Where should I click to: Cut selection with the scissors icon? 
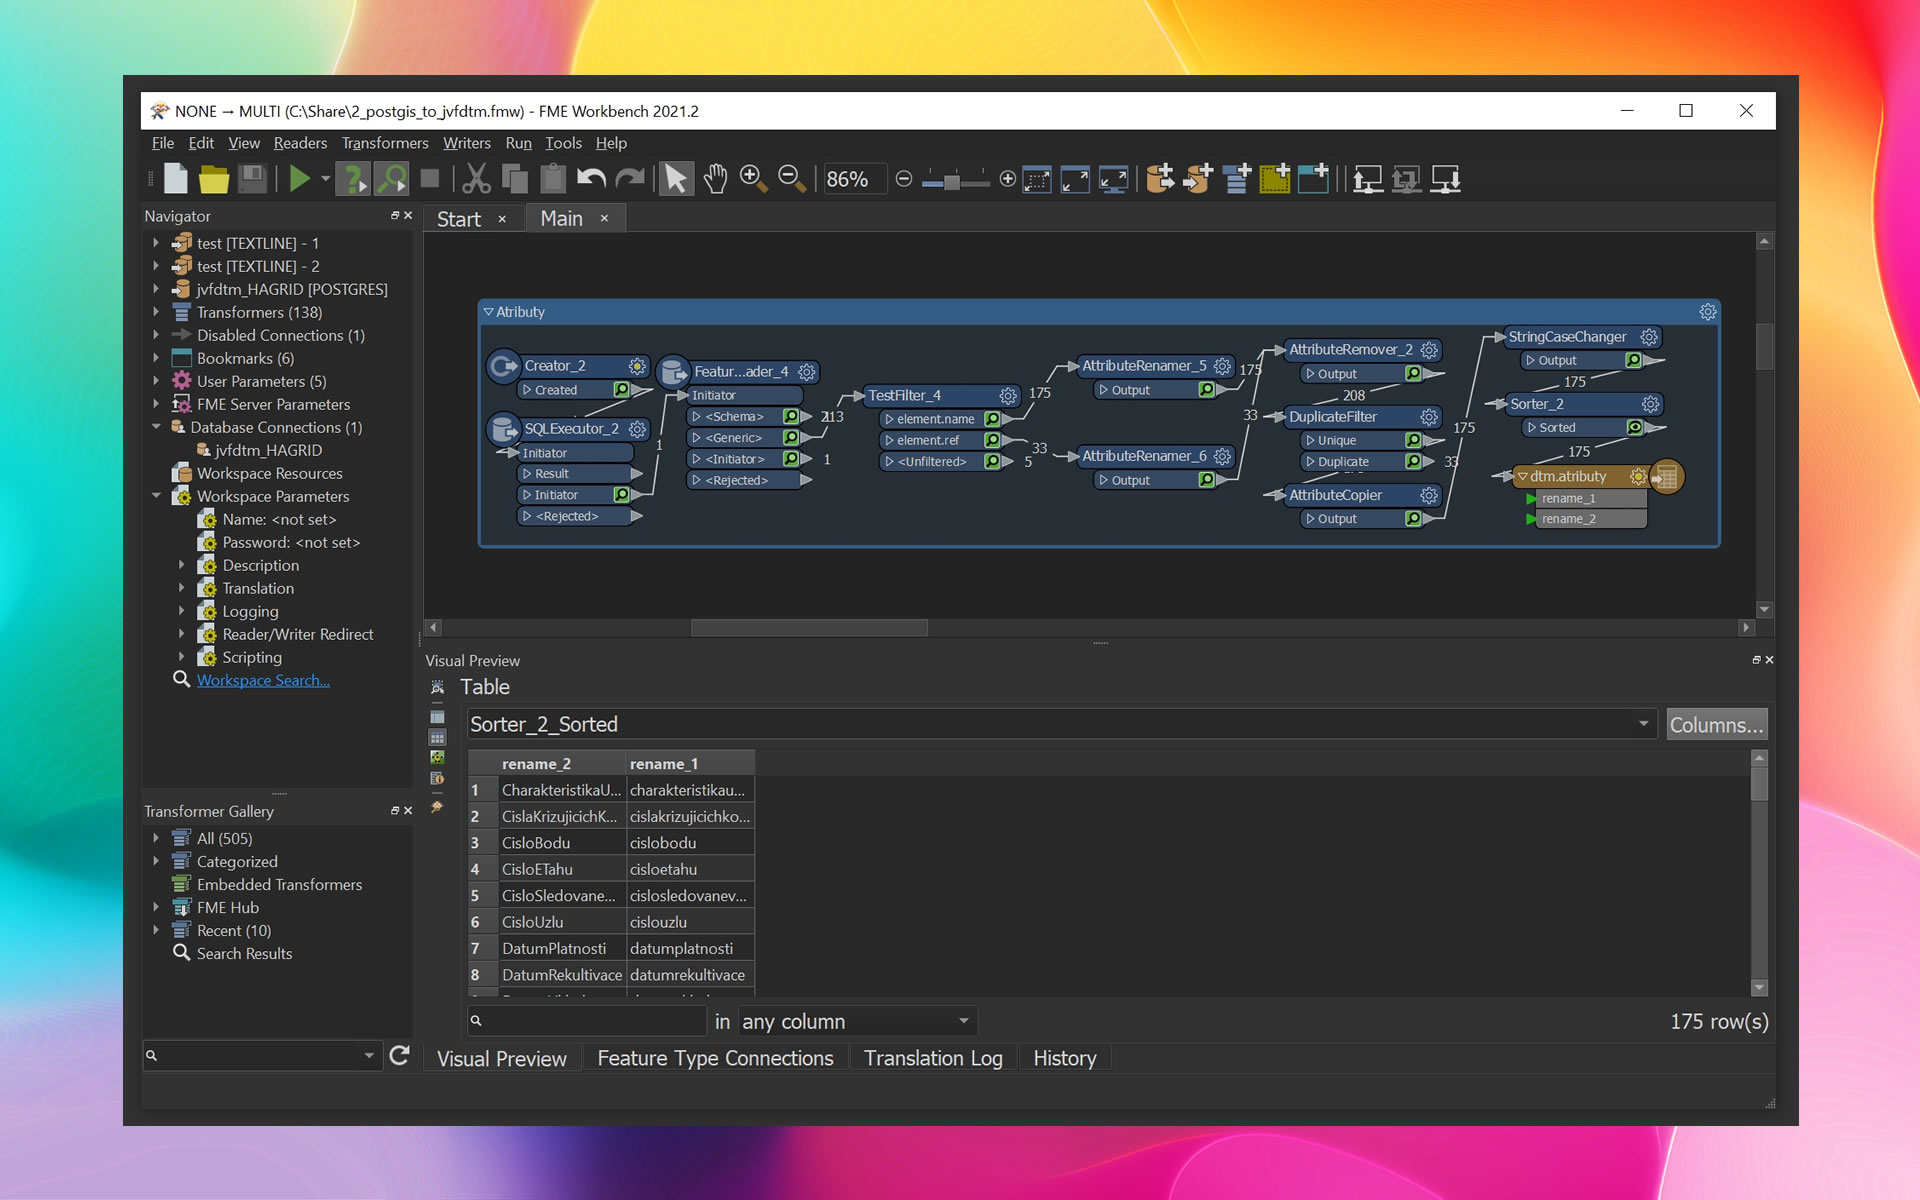(x=476, y=179)
